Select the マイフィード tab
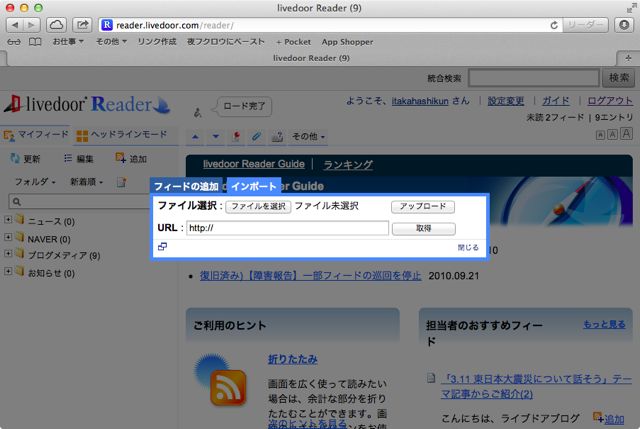Viewport: 640px width, 429px height. tap(36, 135)
